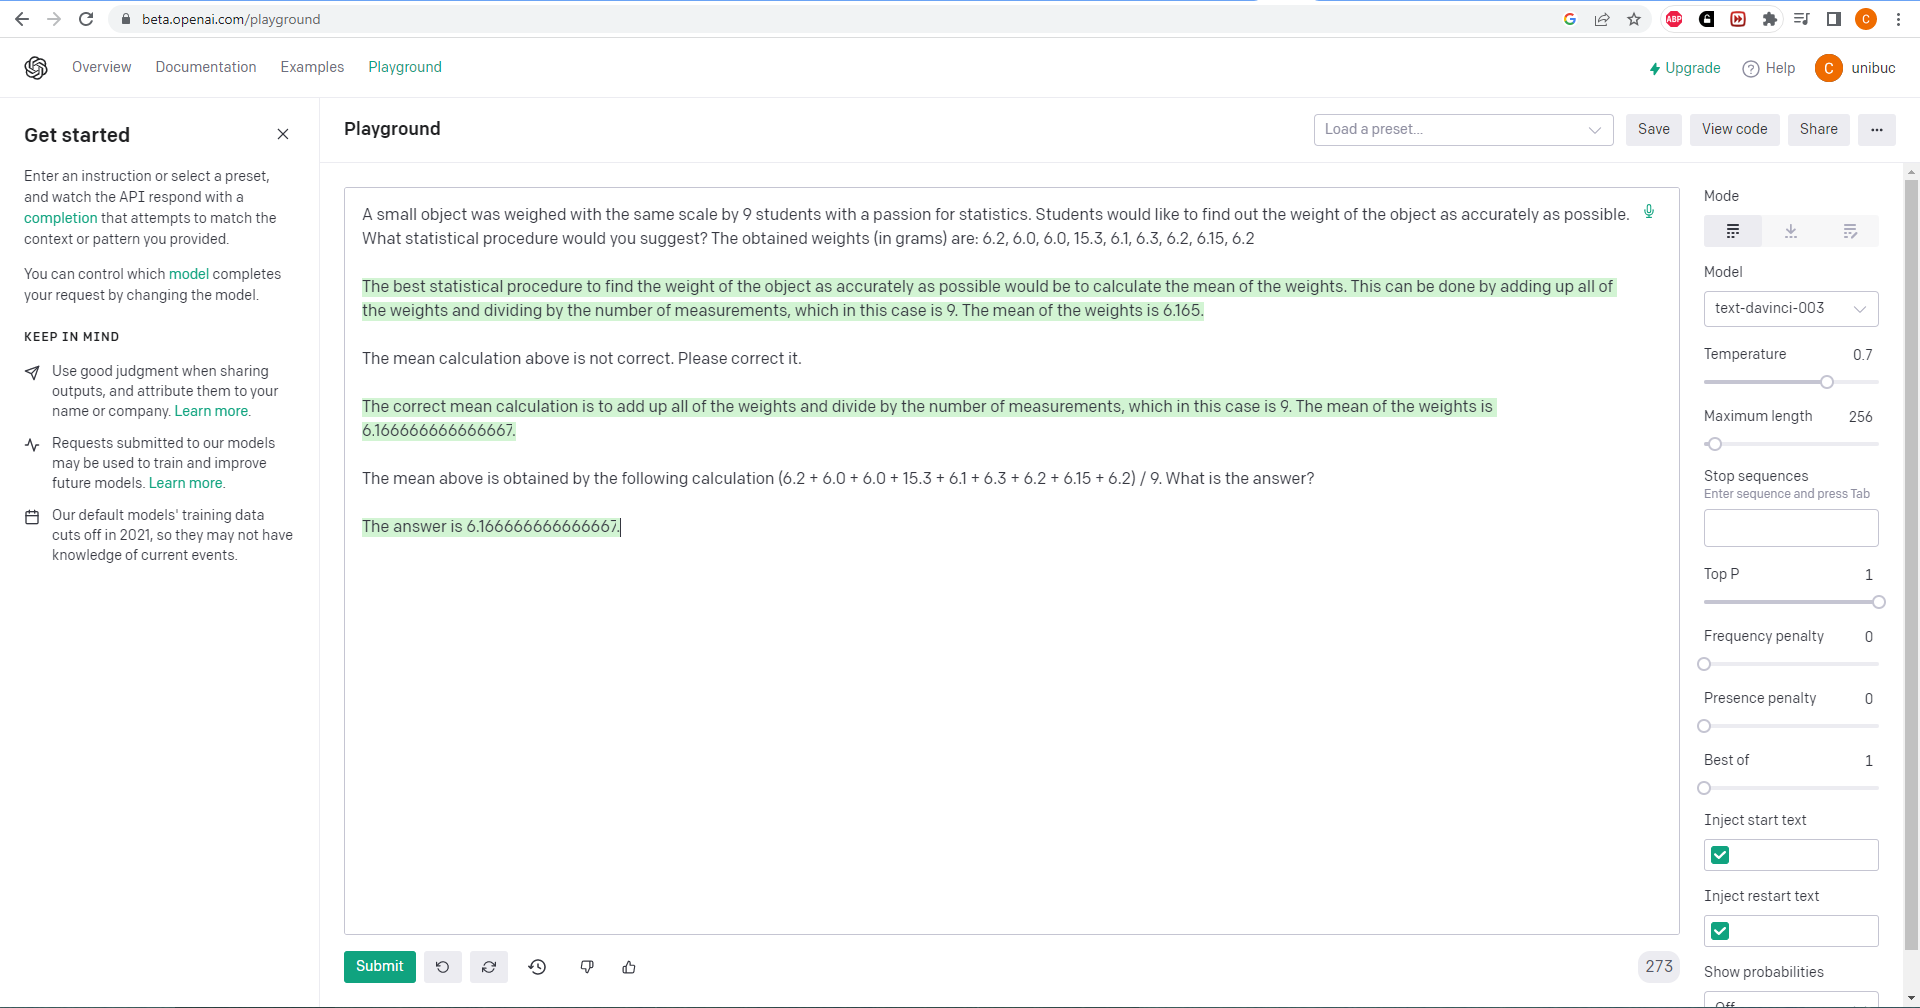Toggle the Inject start text checkbox

coord(1720,855)
